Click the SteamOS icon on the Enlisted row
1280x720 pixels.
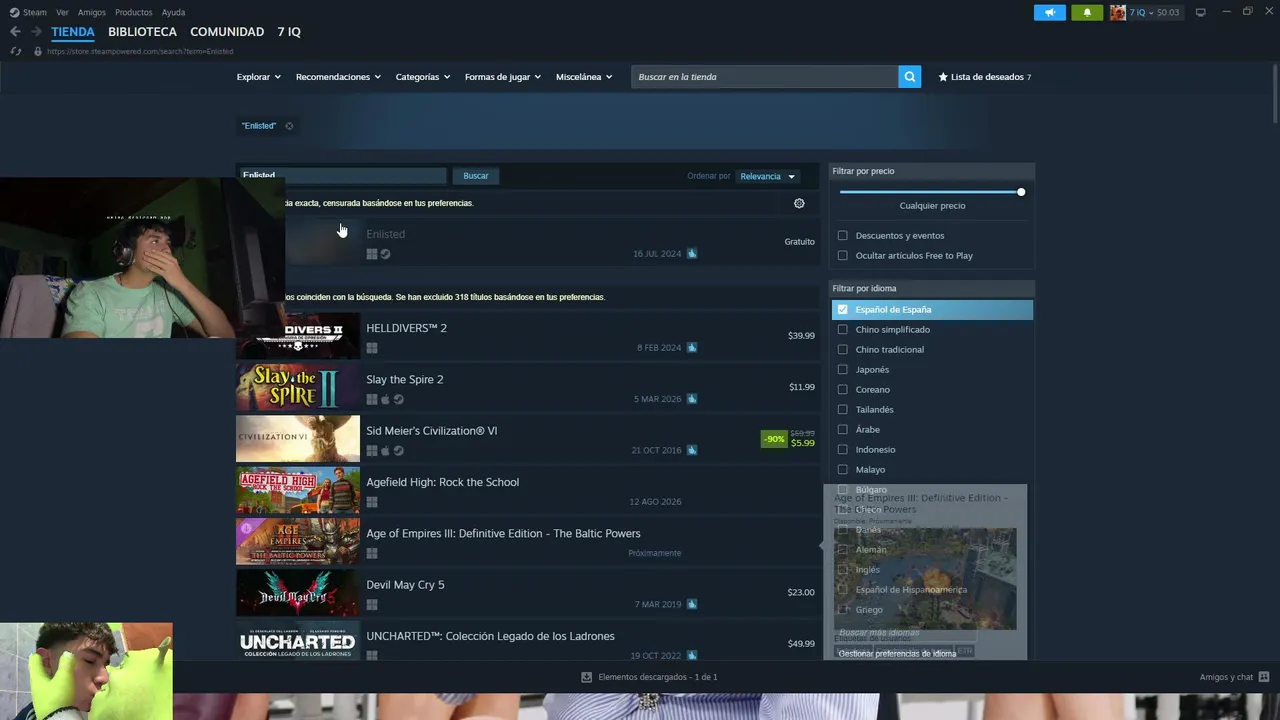pos(385,254)
